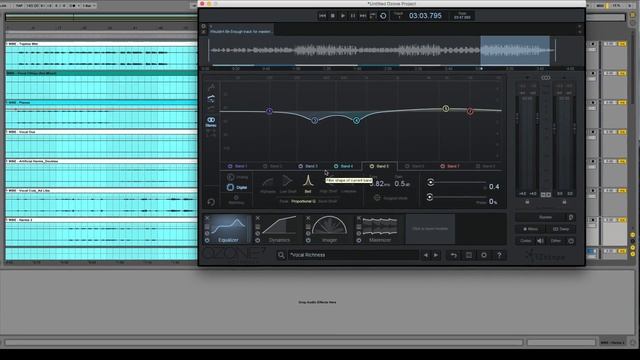The image size is (640, 360).
Task: Fold the Vocal Cuts_Ad Libs track
Action: (x=7, y=191)
